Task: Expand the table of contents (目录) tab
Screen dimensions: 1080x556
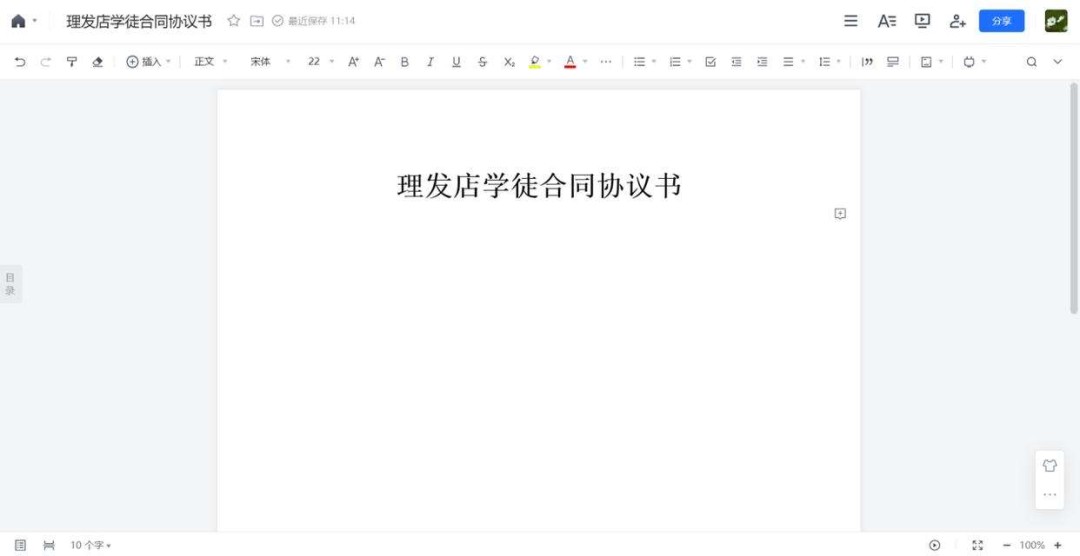Action: [x=10, y=284]
